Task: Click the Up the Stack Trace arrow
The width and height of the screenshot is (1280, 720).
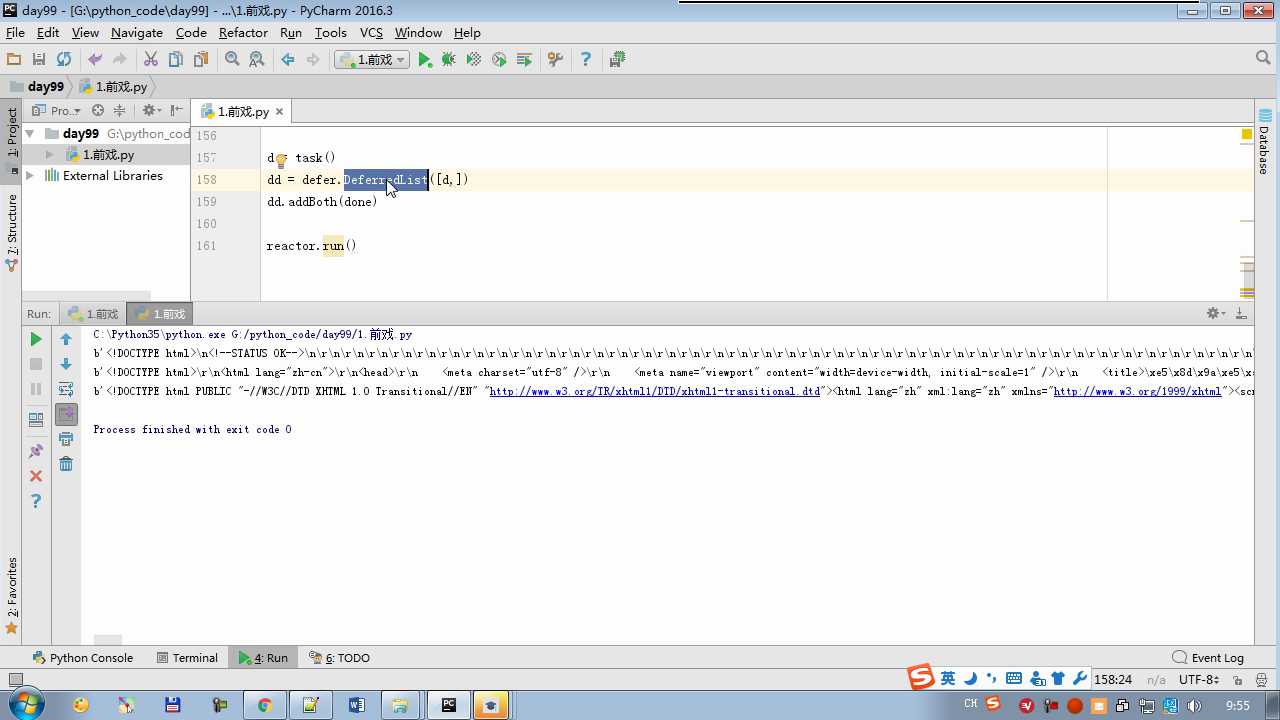Action: point(66,339)
